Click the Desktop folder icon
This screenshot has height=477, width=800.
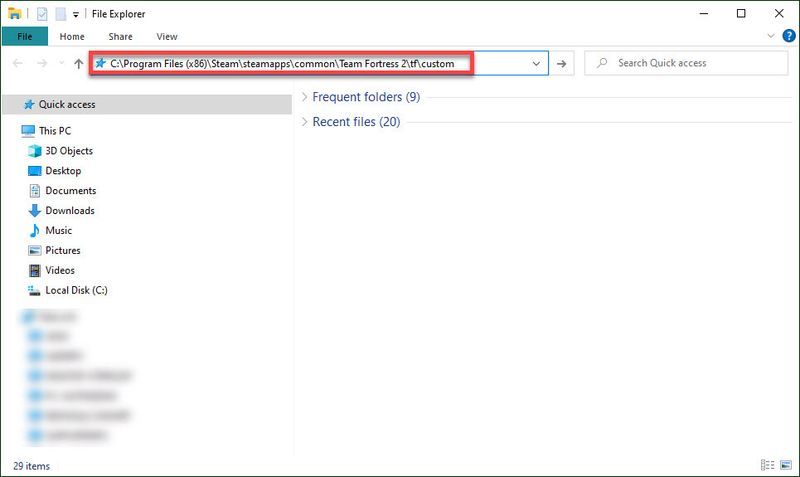(35, 170)
